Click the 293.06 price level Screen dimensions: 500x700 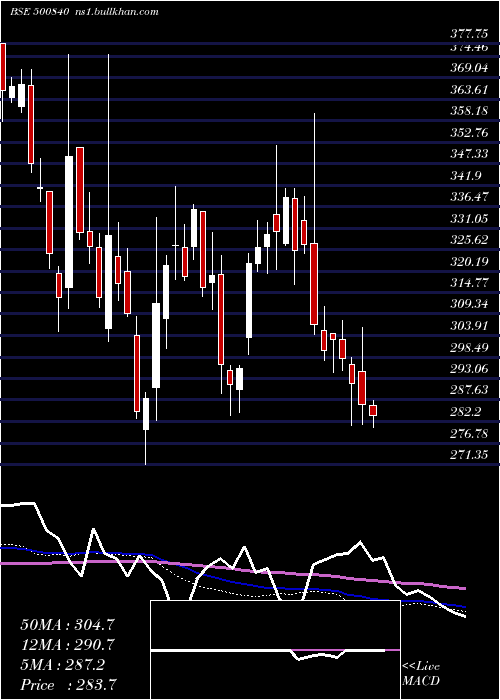click(468, 369)
